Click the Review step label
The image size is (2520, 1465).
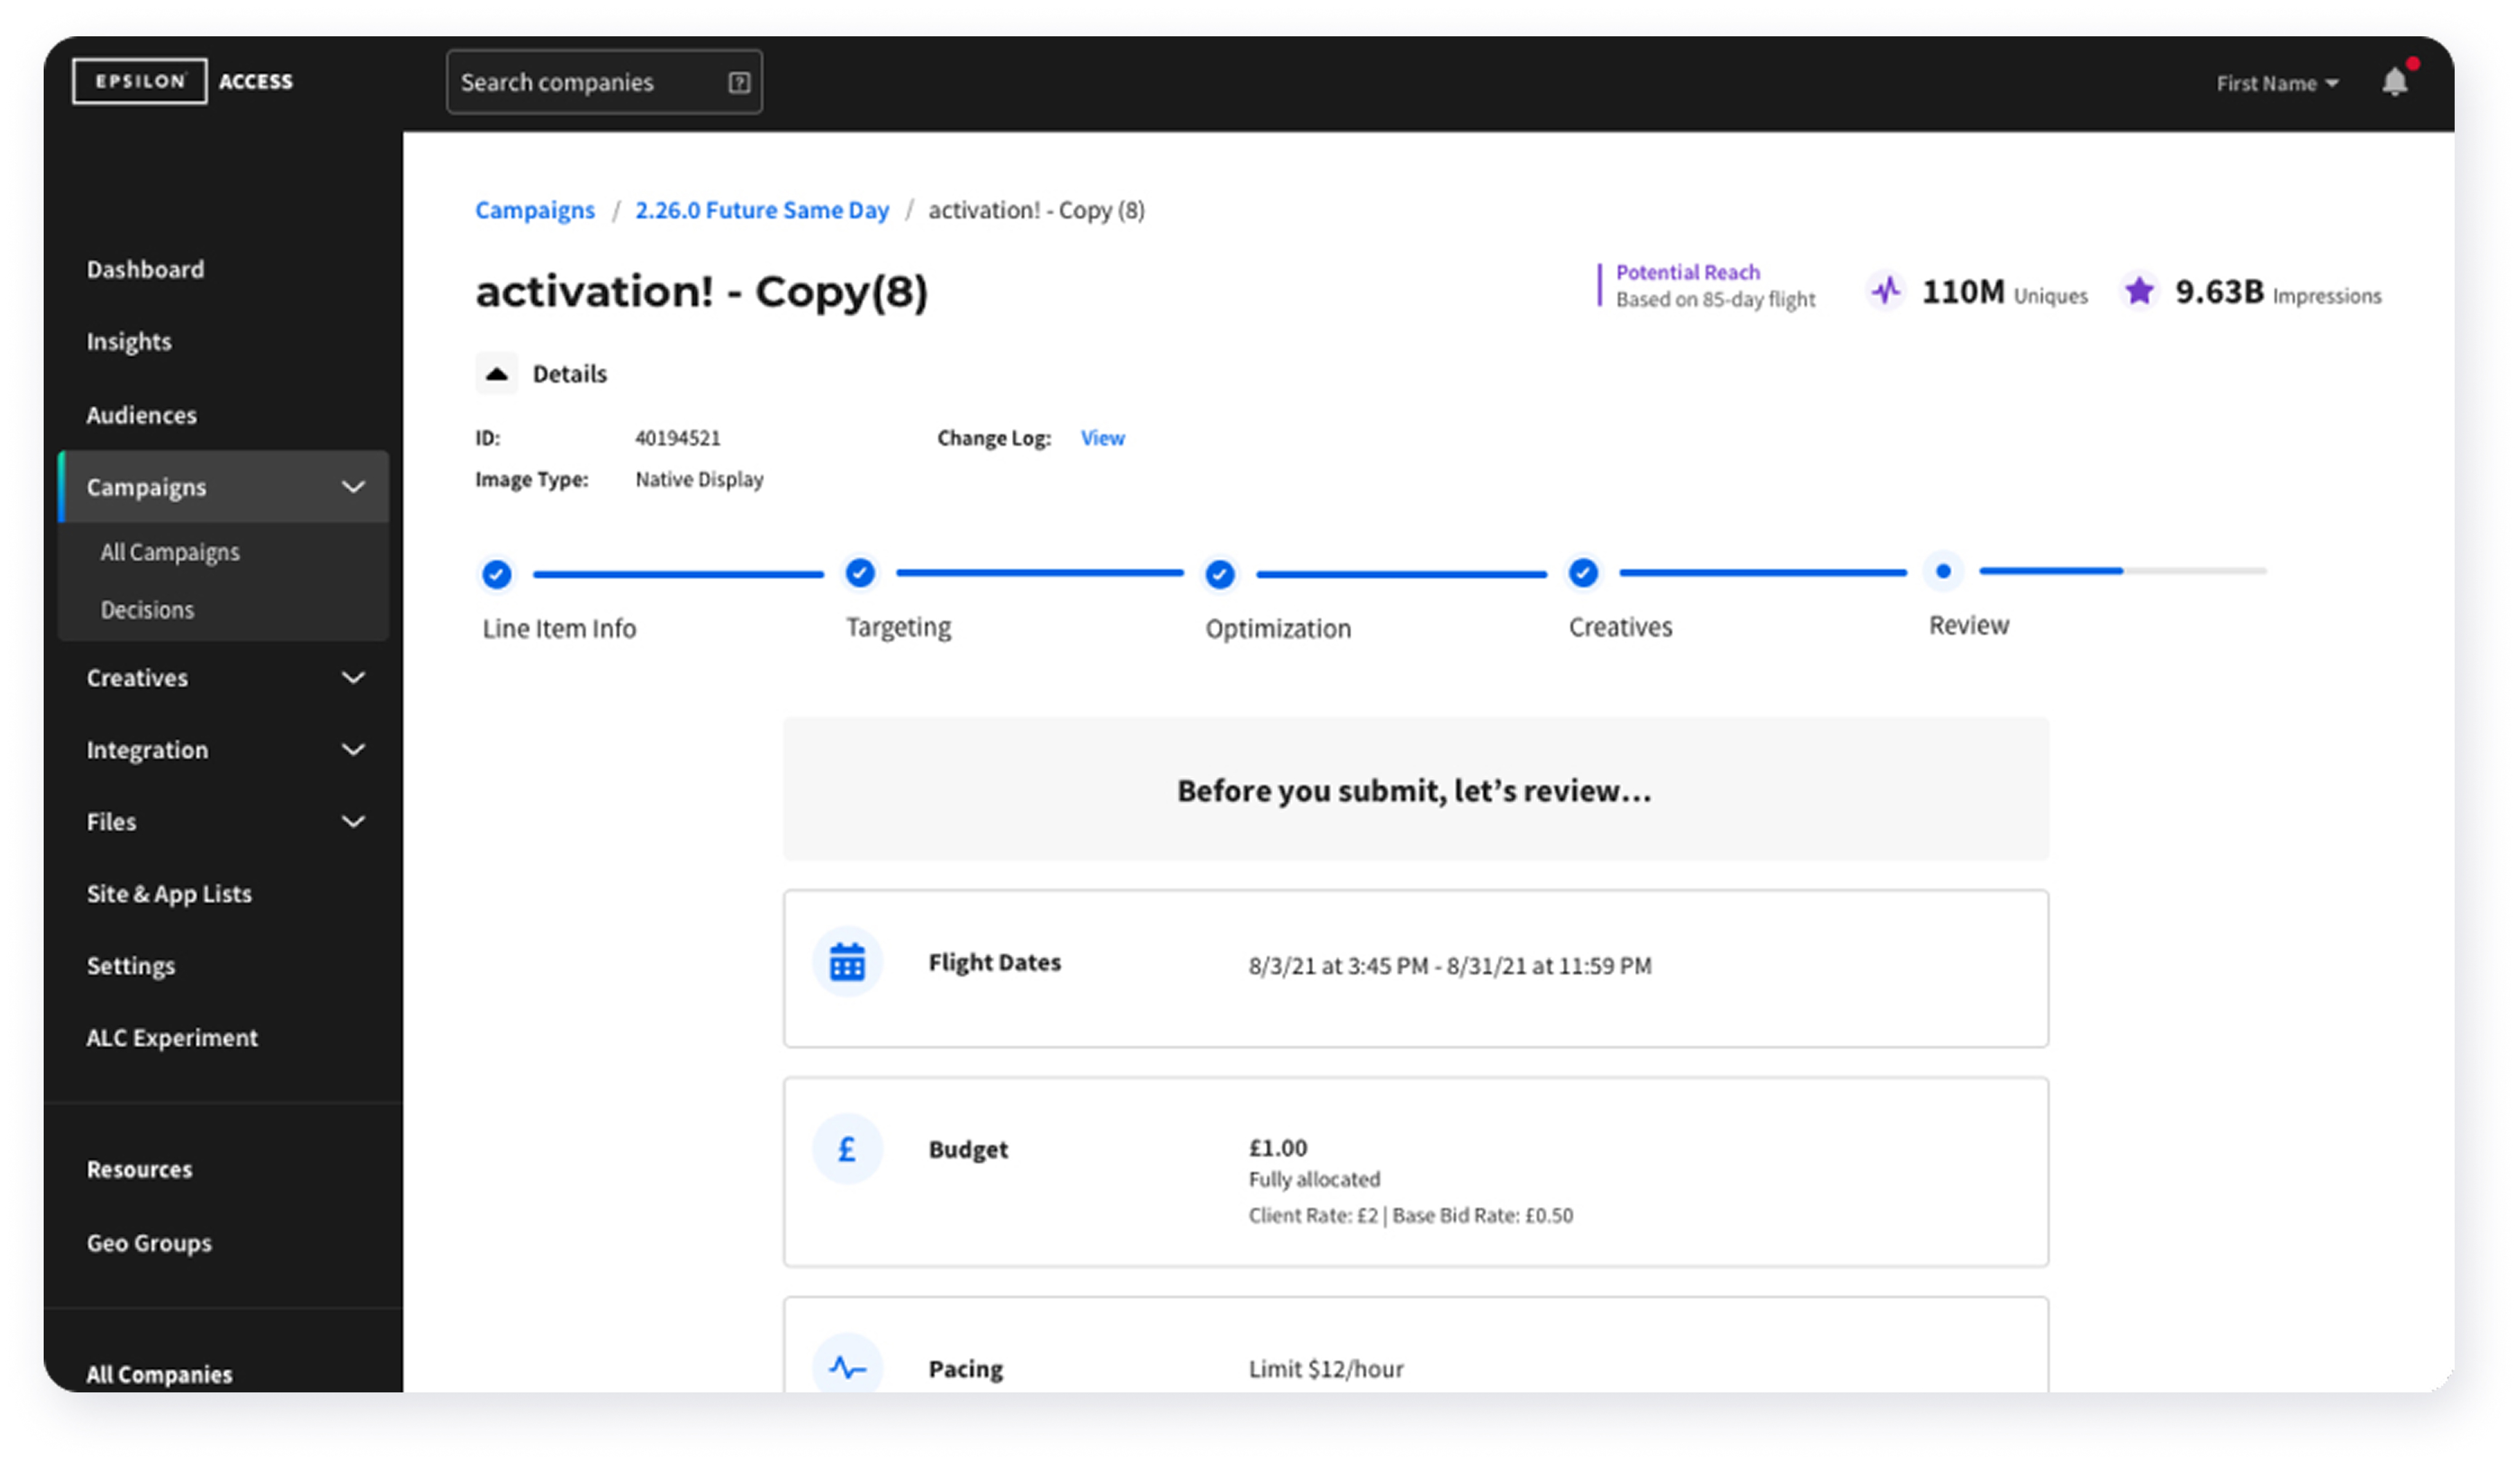(1968, 625)
